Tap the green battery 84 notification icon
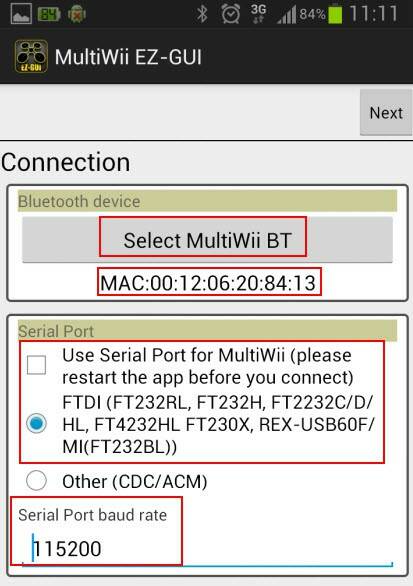The image size is (413, 586). click(x=49, y=14)
